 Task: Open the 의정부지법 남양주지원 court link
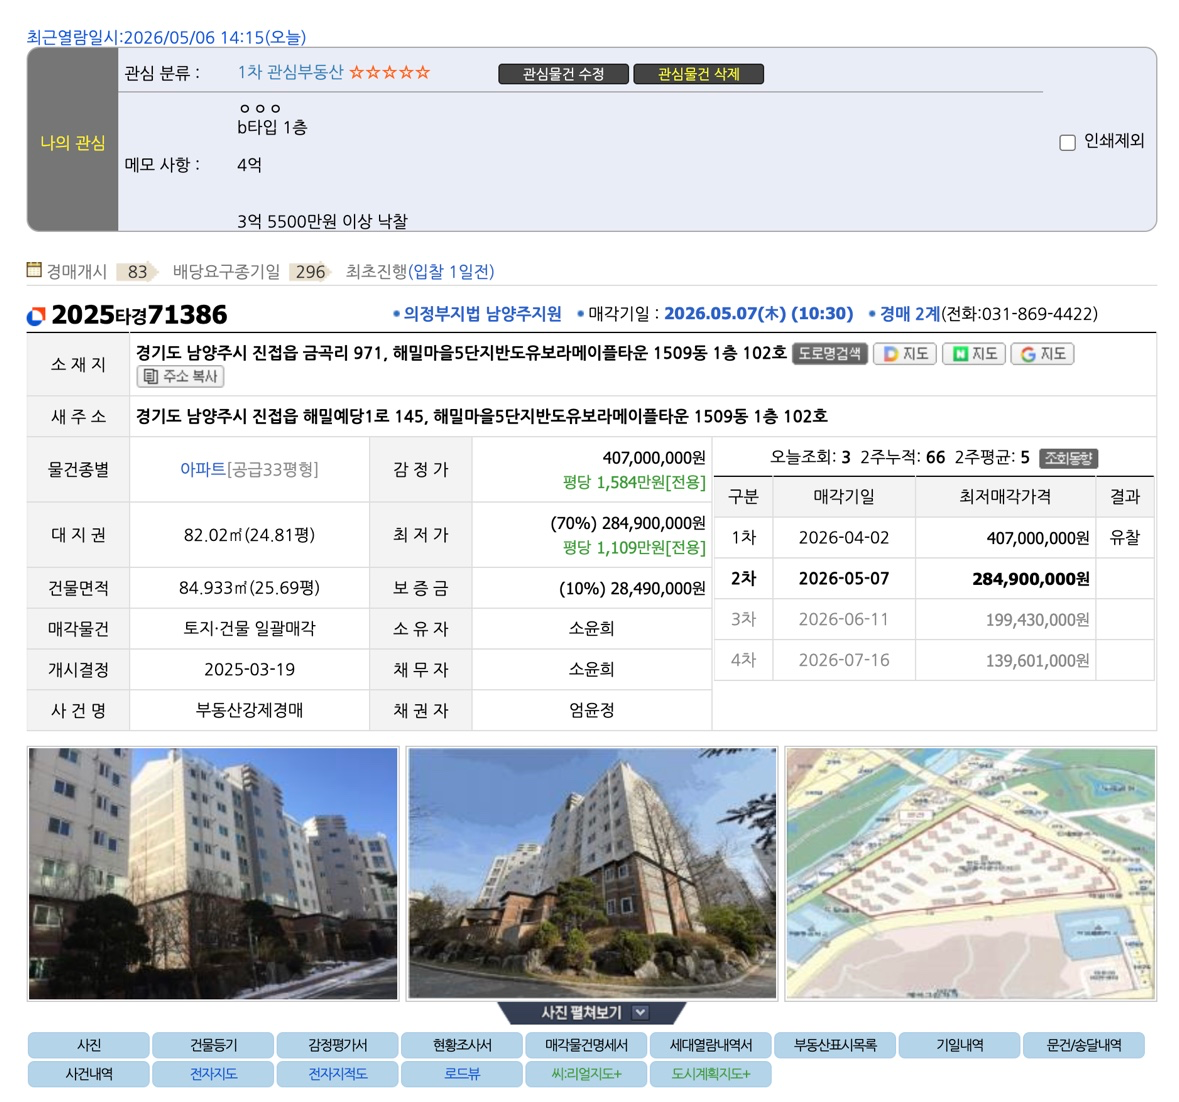pos(483,313)
